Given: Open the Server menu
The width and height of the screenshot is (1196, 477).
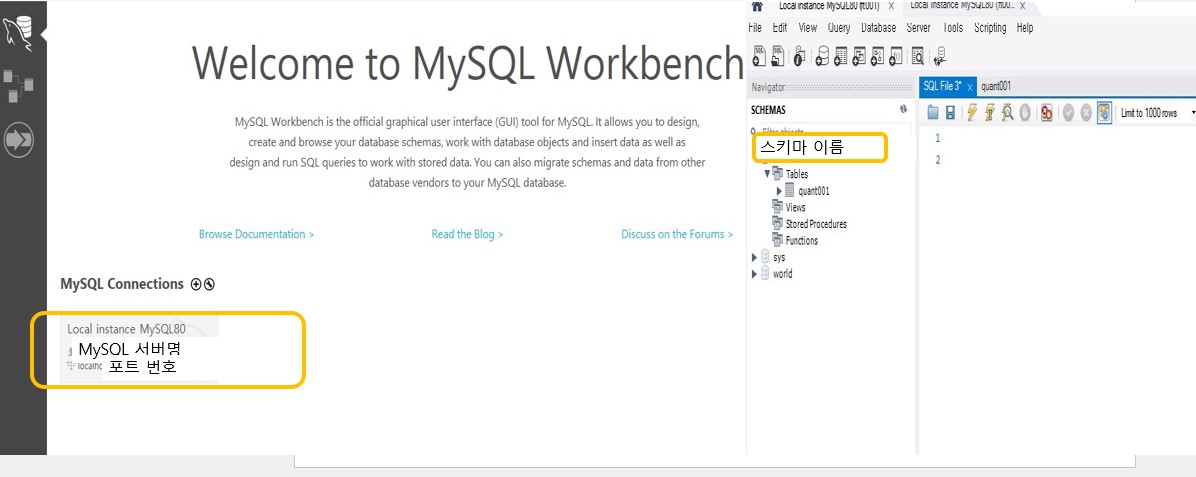Looking at the screenshot, I should pyautogui.click(x=918, y=27).
